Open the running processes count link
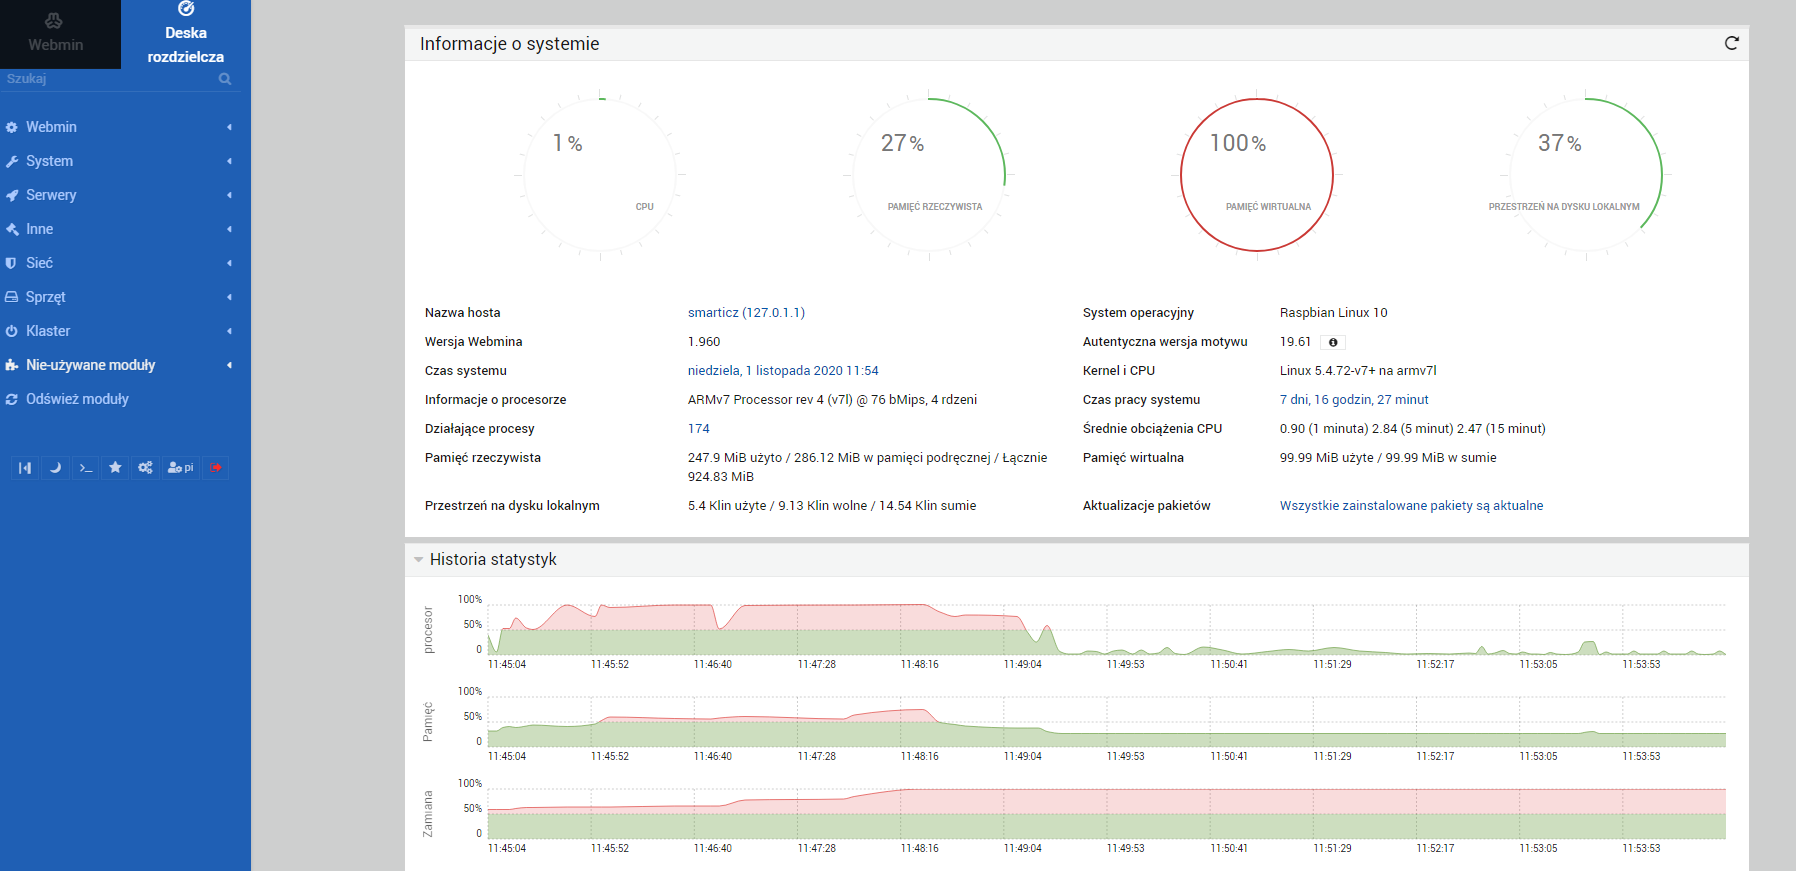 (x=698, y=429)
